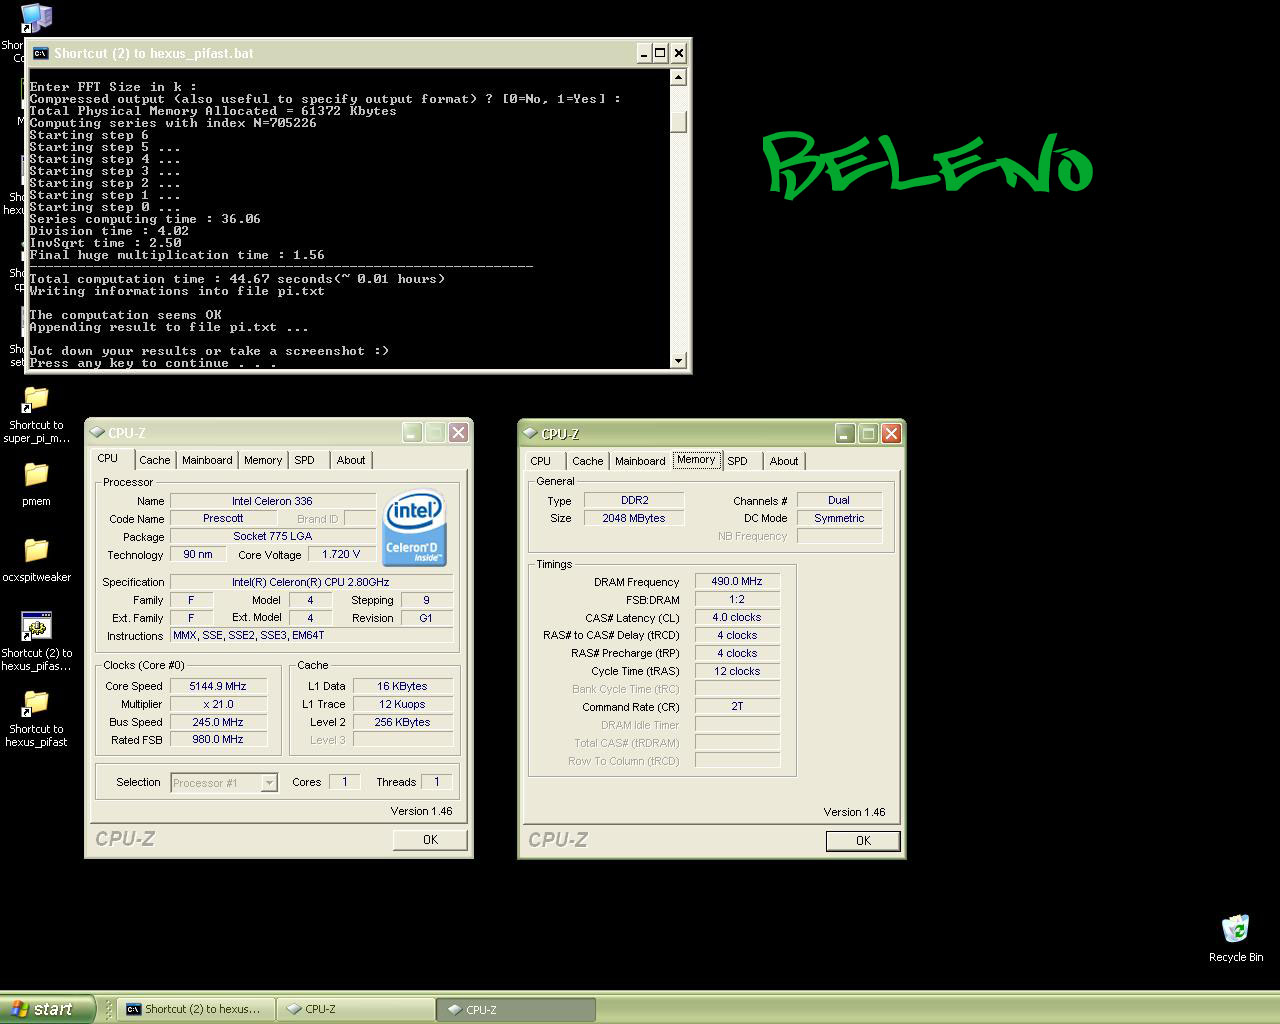Click OK in the CPU tab window

[x=430, y=840]
